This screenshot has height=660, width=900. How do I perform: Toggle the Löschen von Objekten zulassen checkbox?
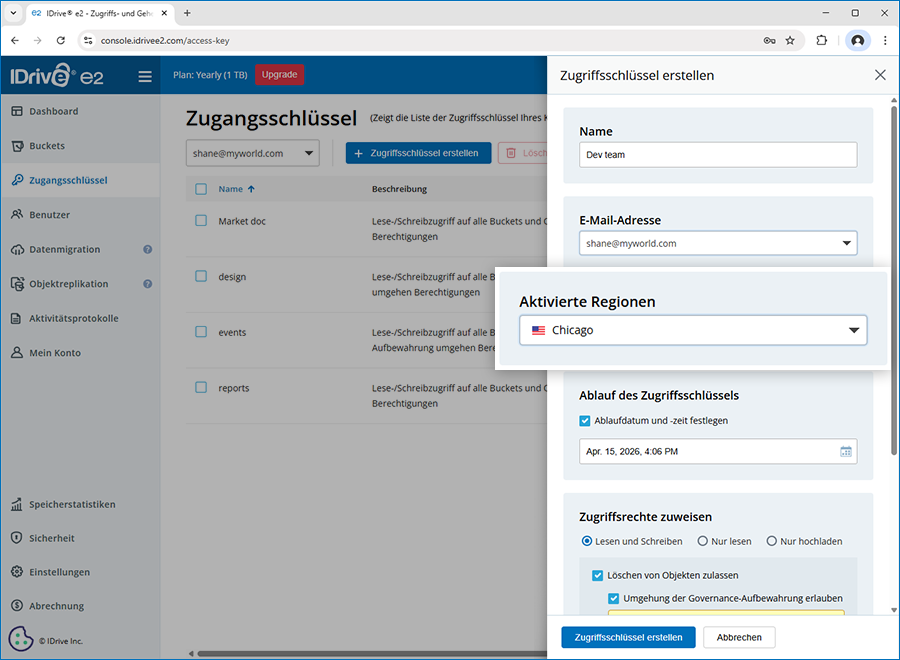[x=598, y=575]
